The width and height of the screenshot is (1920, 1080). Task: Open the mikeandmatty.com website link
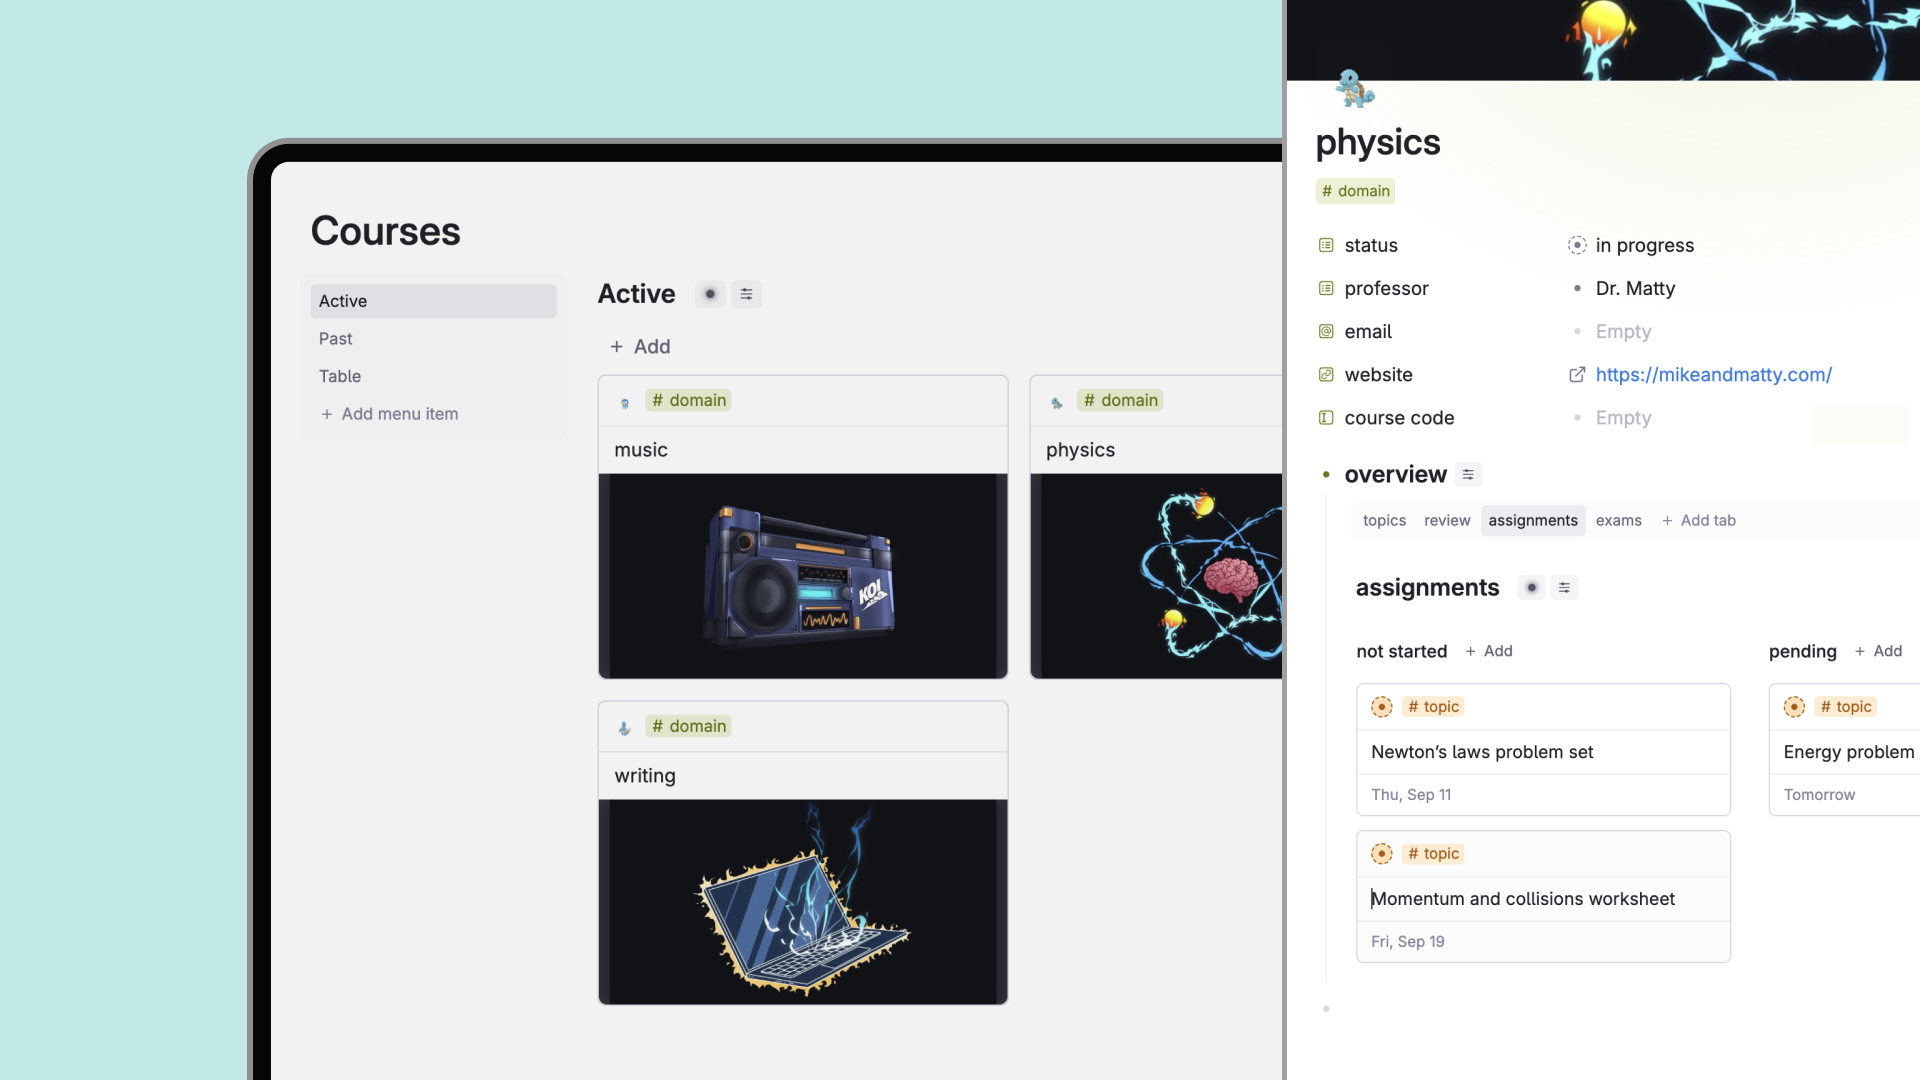coord(1713,374)
